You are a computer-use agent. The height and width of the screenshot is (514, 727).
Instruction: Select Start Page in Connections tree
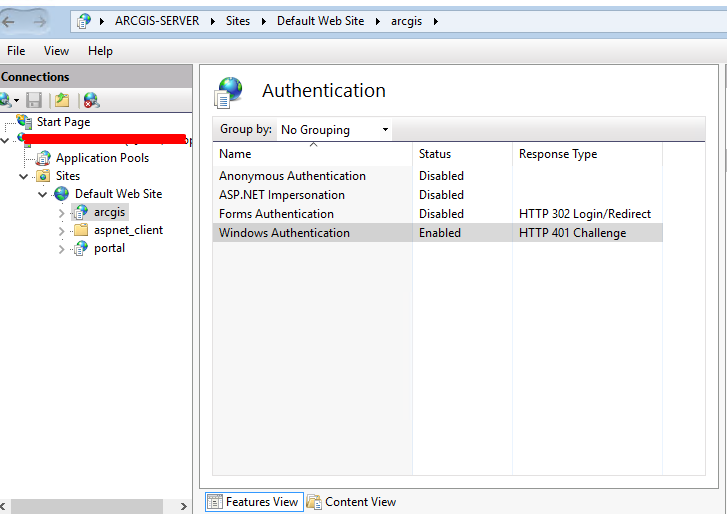pos(64,122)
